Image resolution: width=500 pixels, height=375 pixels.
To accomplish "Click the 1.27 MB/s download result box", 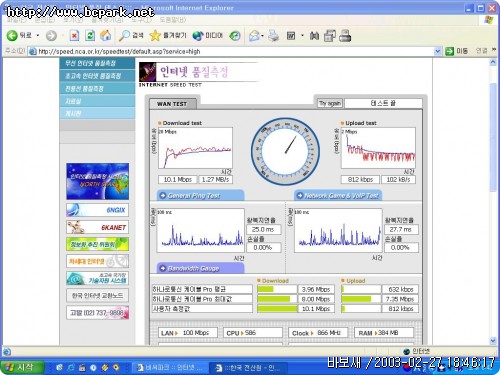I will pos(215,179).
